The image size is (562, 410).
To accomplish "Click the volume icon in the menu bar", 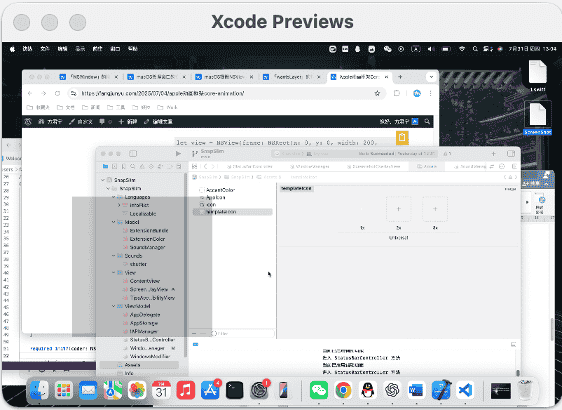I will pos(430,49).
